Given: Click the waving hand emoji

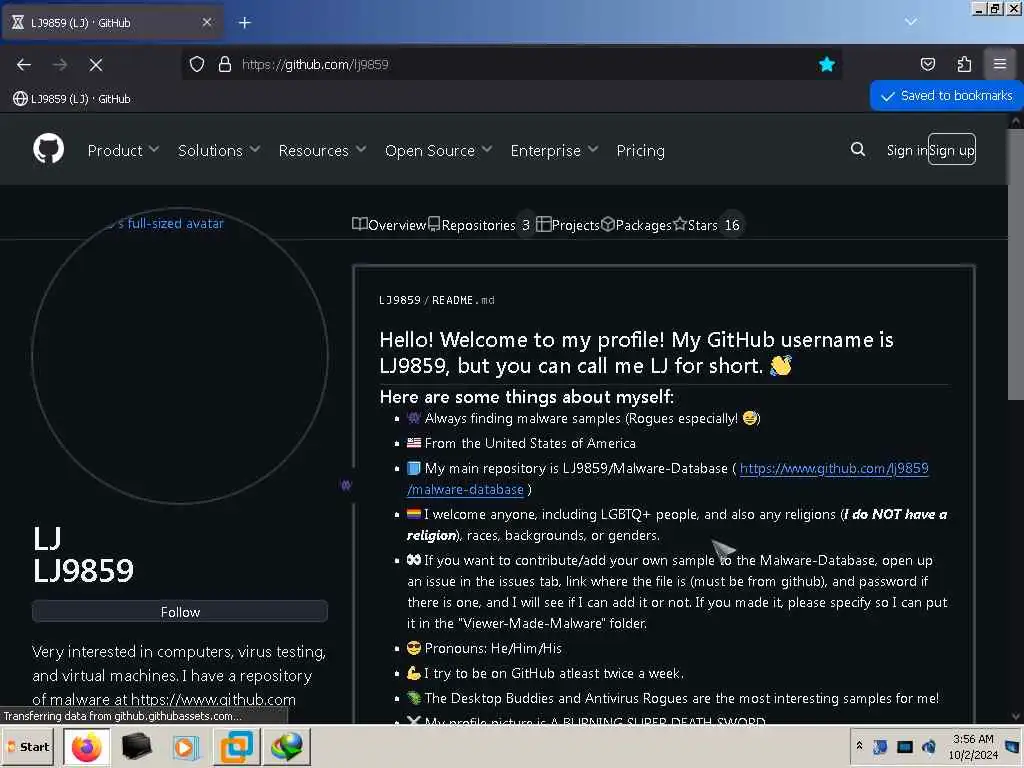Looking at the screenshot, I should pos(780,365).
